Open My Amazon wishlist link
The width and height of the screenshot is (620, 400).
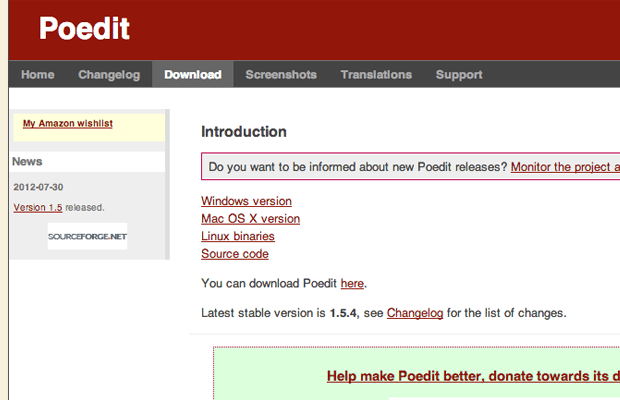coord(68,124)
